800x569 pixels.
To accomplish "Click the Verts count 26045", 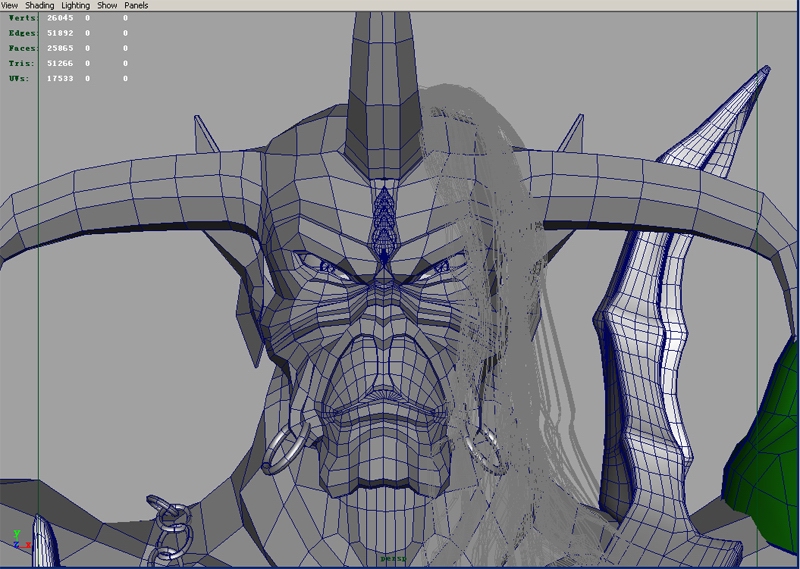I will coord(60,18).
